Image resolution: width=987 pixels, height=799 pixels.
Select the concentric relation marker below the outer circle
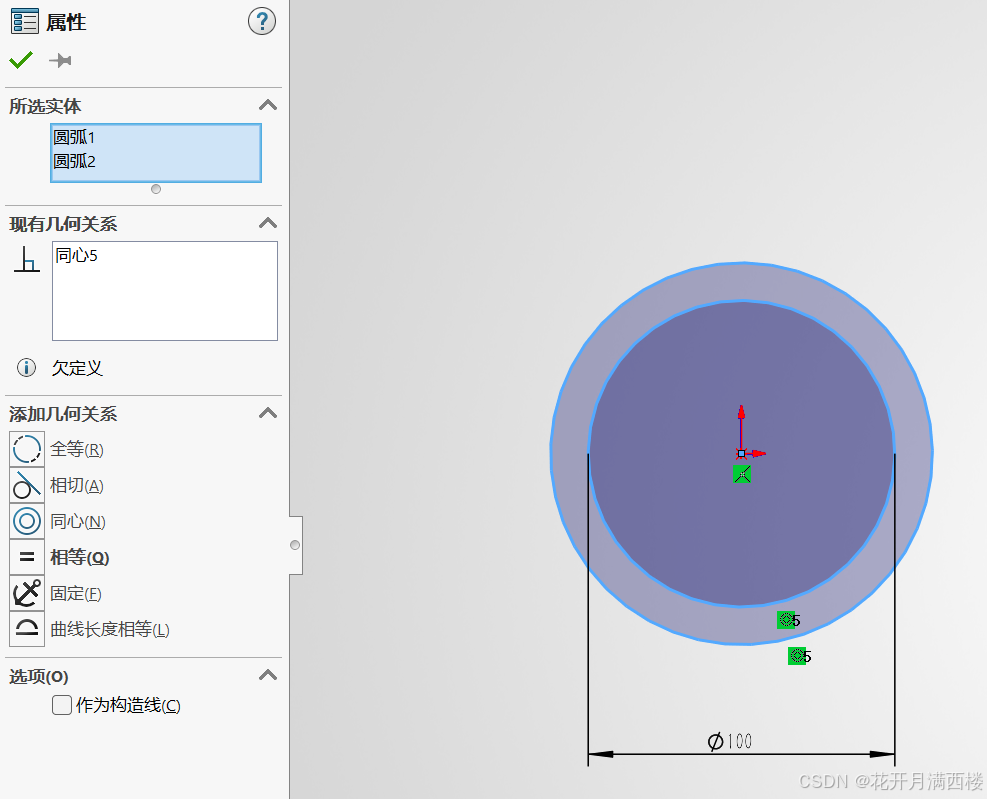tap(799, 656)
